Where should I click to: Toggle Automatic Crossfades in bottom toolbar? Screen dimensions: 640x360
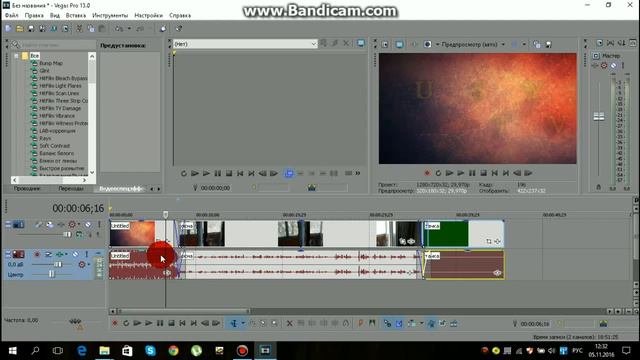point(399,323)
